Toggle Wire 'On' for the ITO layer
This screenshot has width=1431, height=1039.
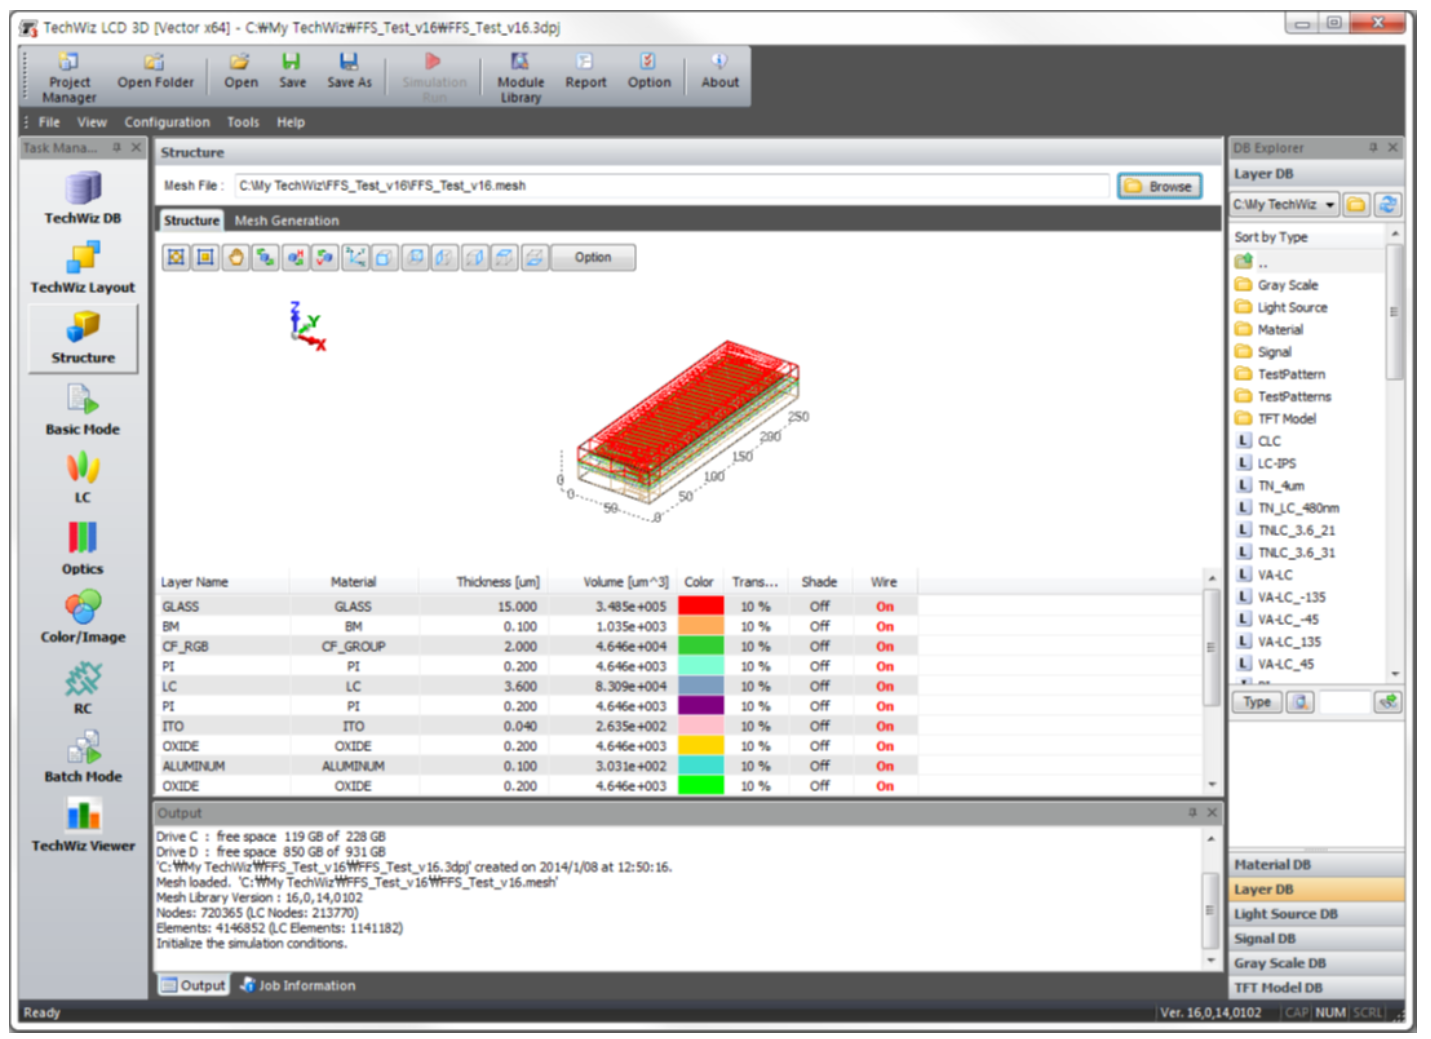click(x=885, y=726)
